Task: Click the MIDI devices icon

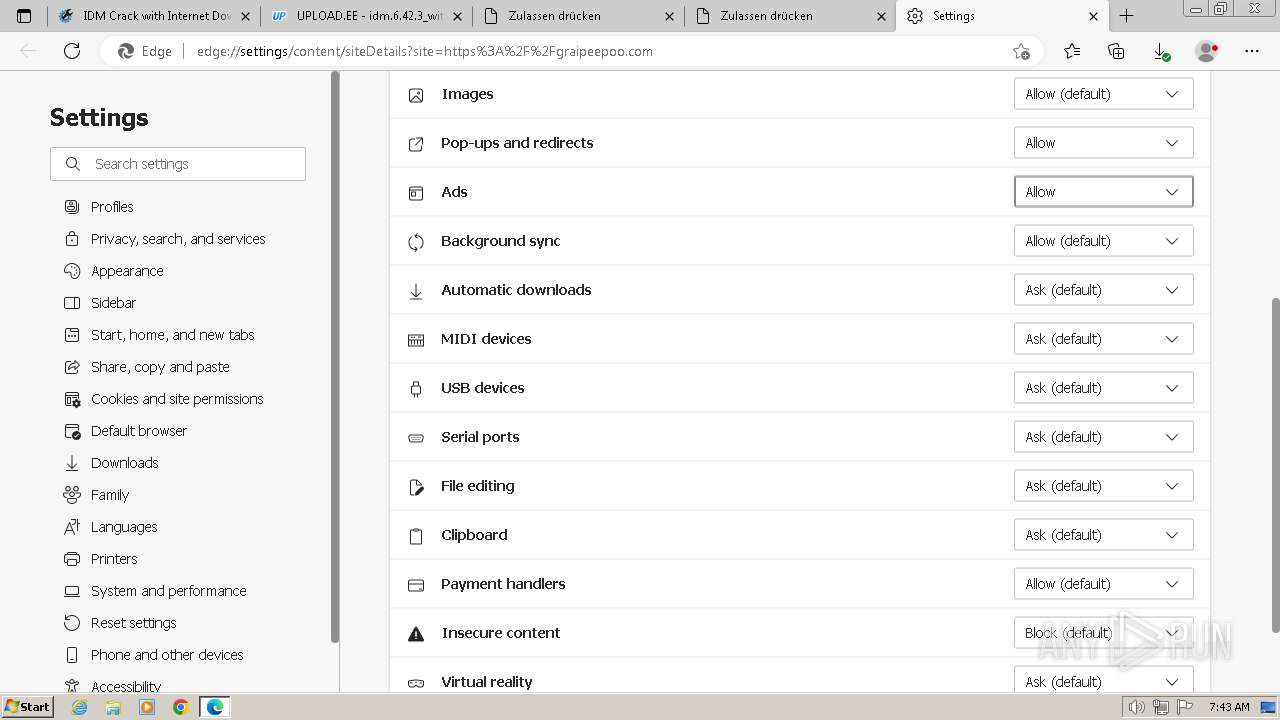Action: [416, 340]
